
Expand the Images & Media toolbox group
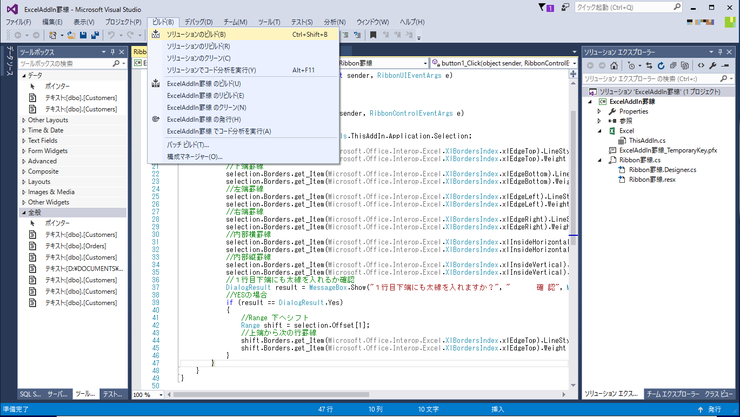pyautogui.click(x=24, y=192)
